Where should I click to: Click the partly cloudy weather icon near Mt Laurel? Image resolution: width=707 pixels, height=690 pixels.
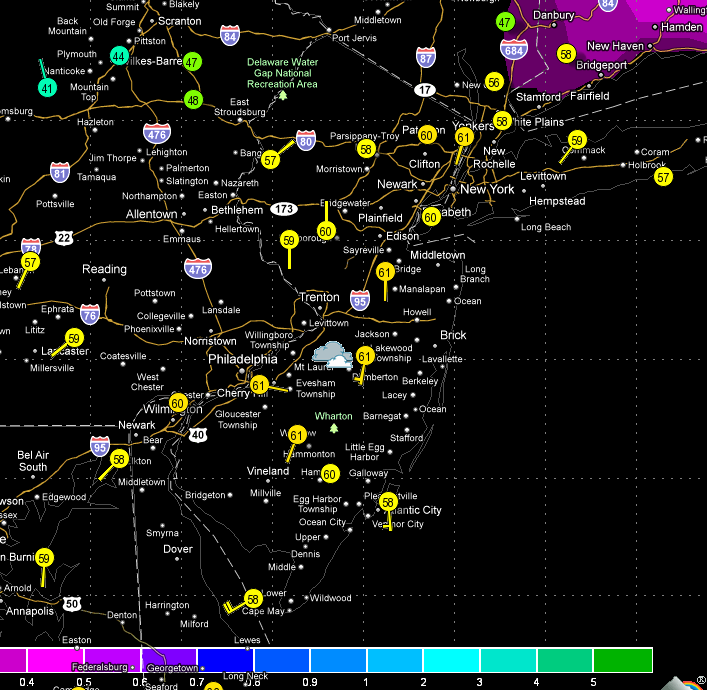[331, 355]
